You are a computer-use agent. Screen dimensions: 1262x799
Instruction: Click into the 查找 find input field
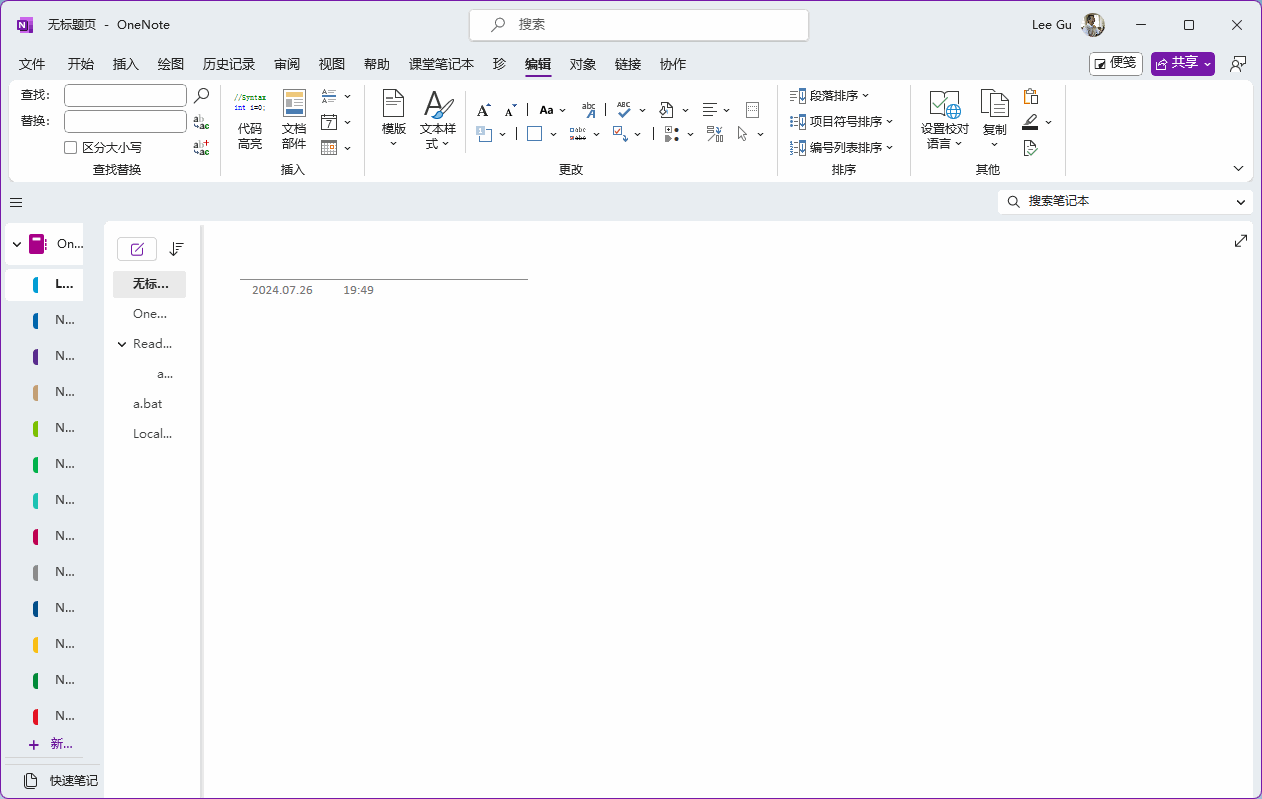(x=125, y=95)
